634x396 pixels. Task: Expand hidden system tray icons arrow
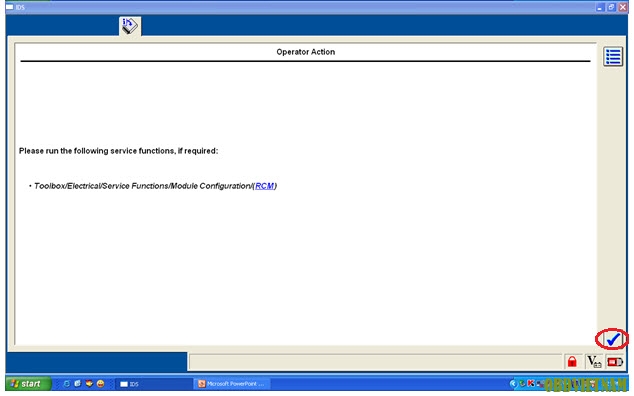coord(513,383)
